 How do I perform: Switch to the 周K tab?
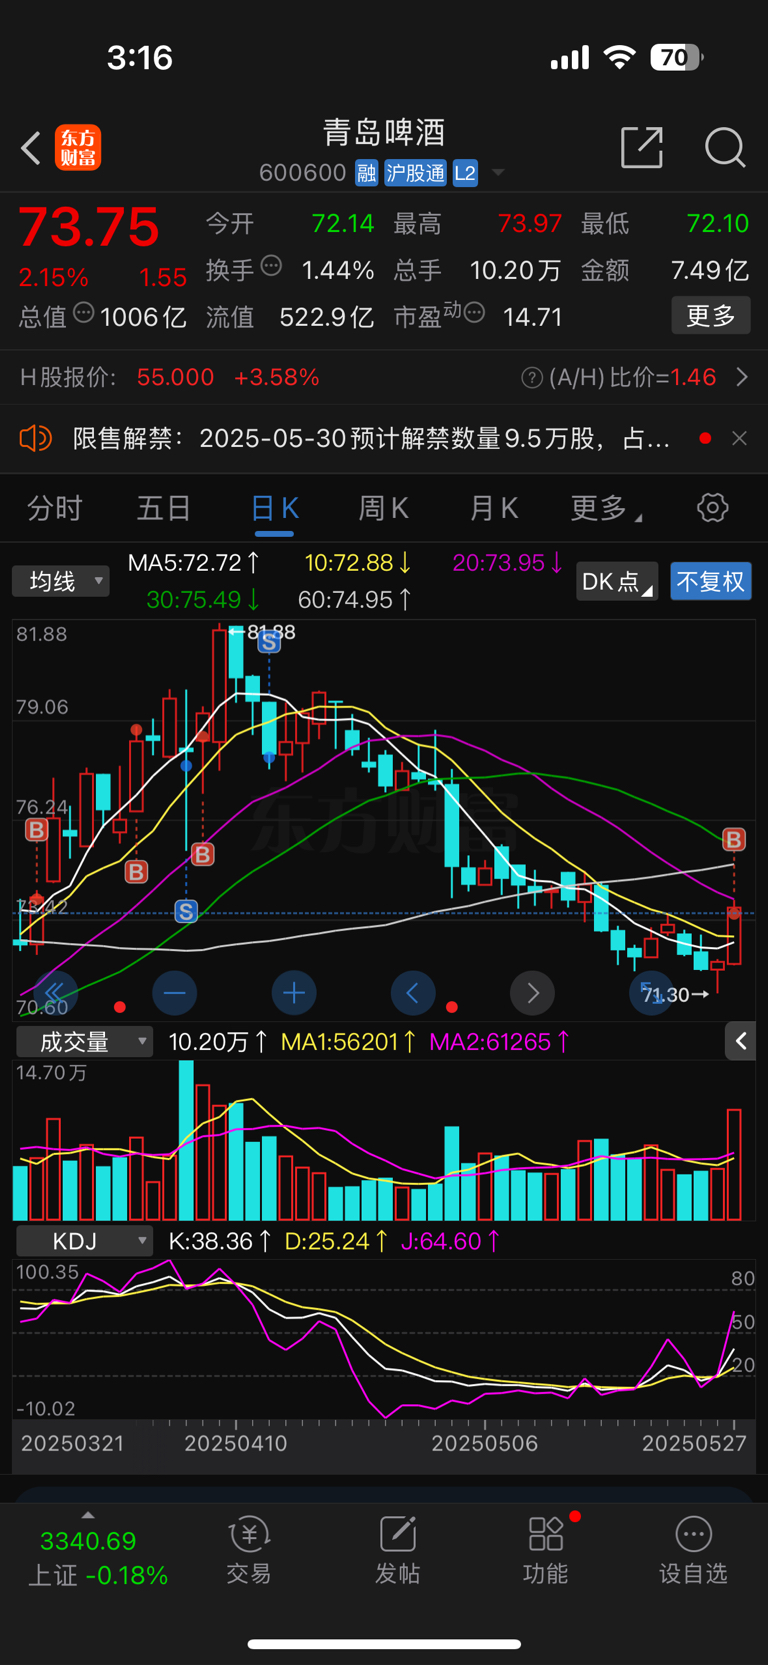(x=383, y=508)
